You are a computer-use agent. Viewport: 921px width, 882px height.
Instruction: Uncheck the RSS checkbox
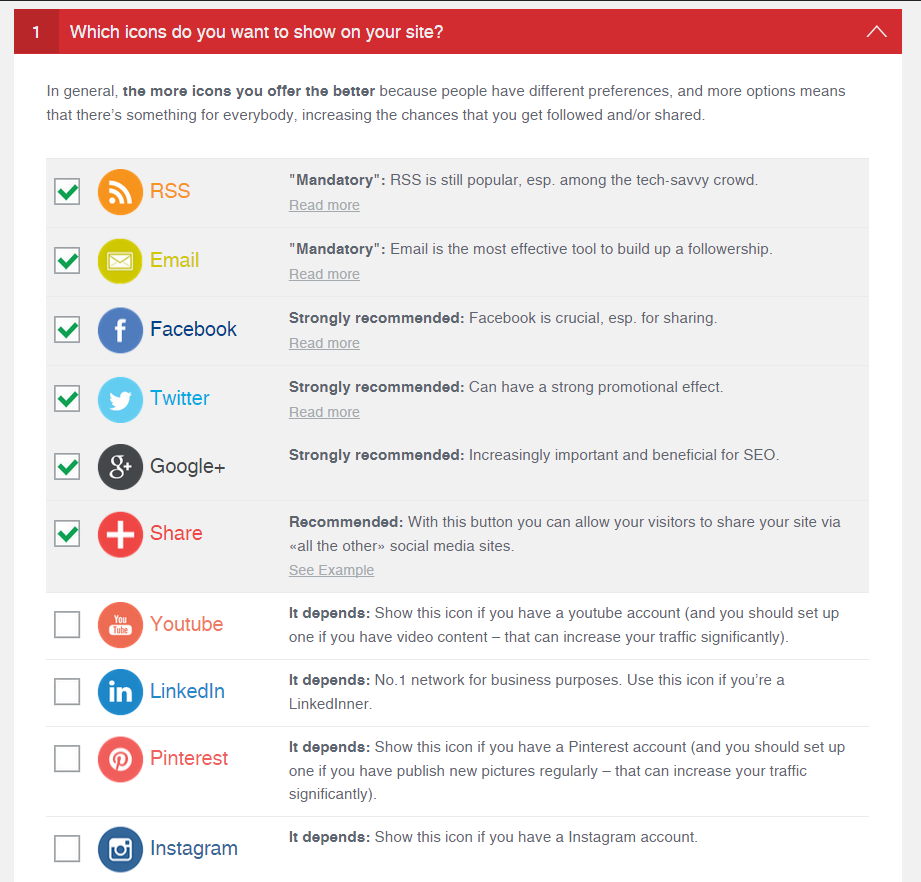(66, 191)
